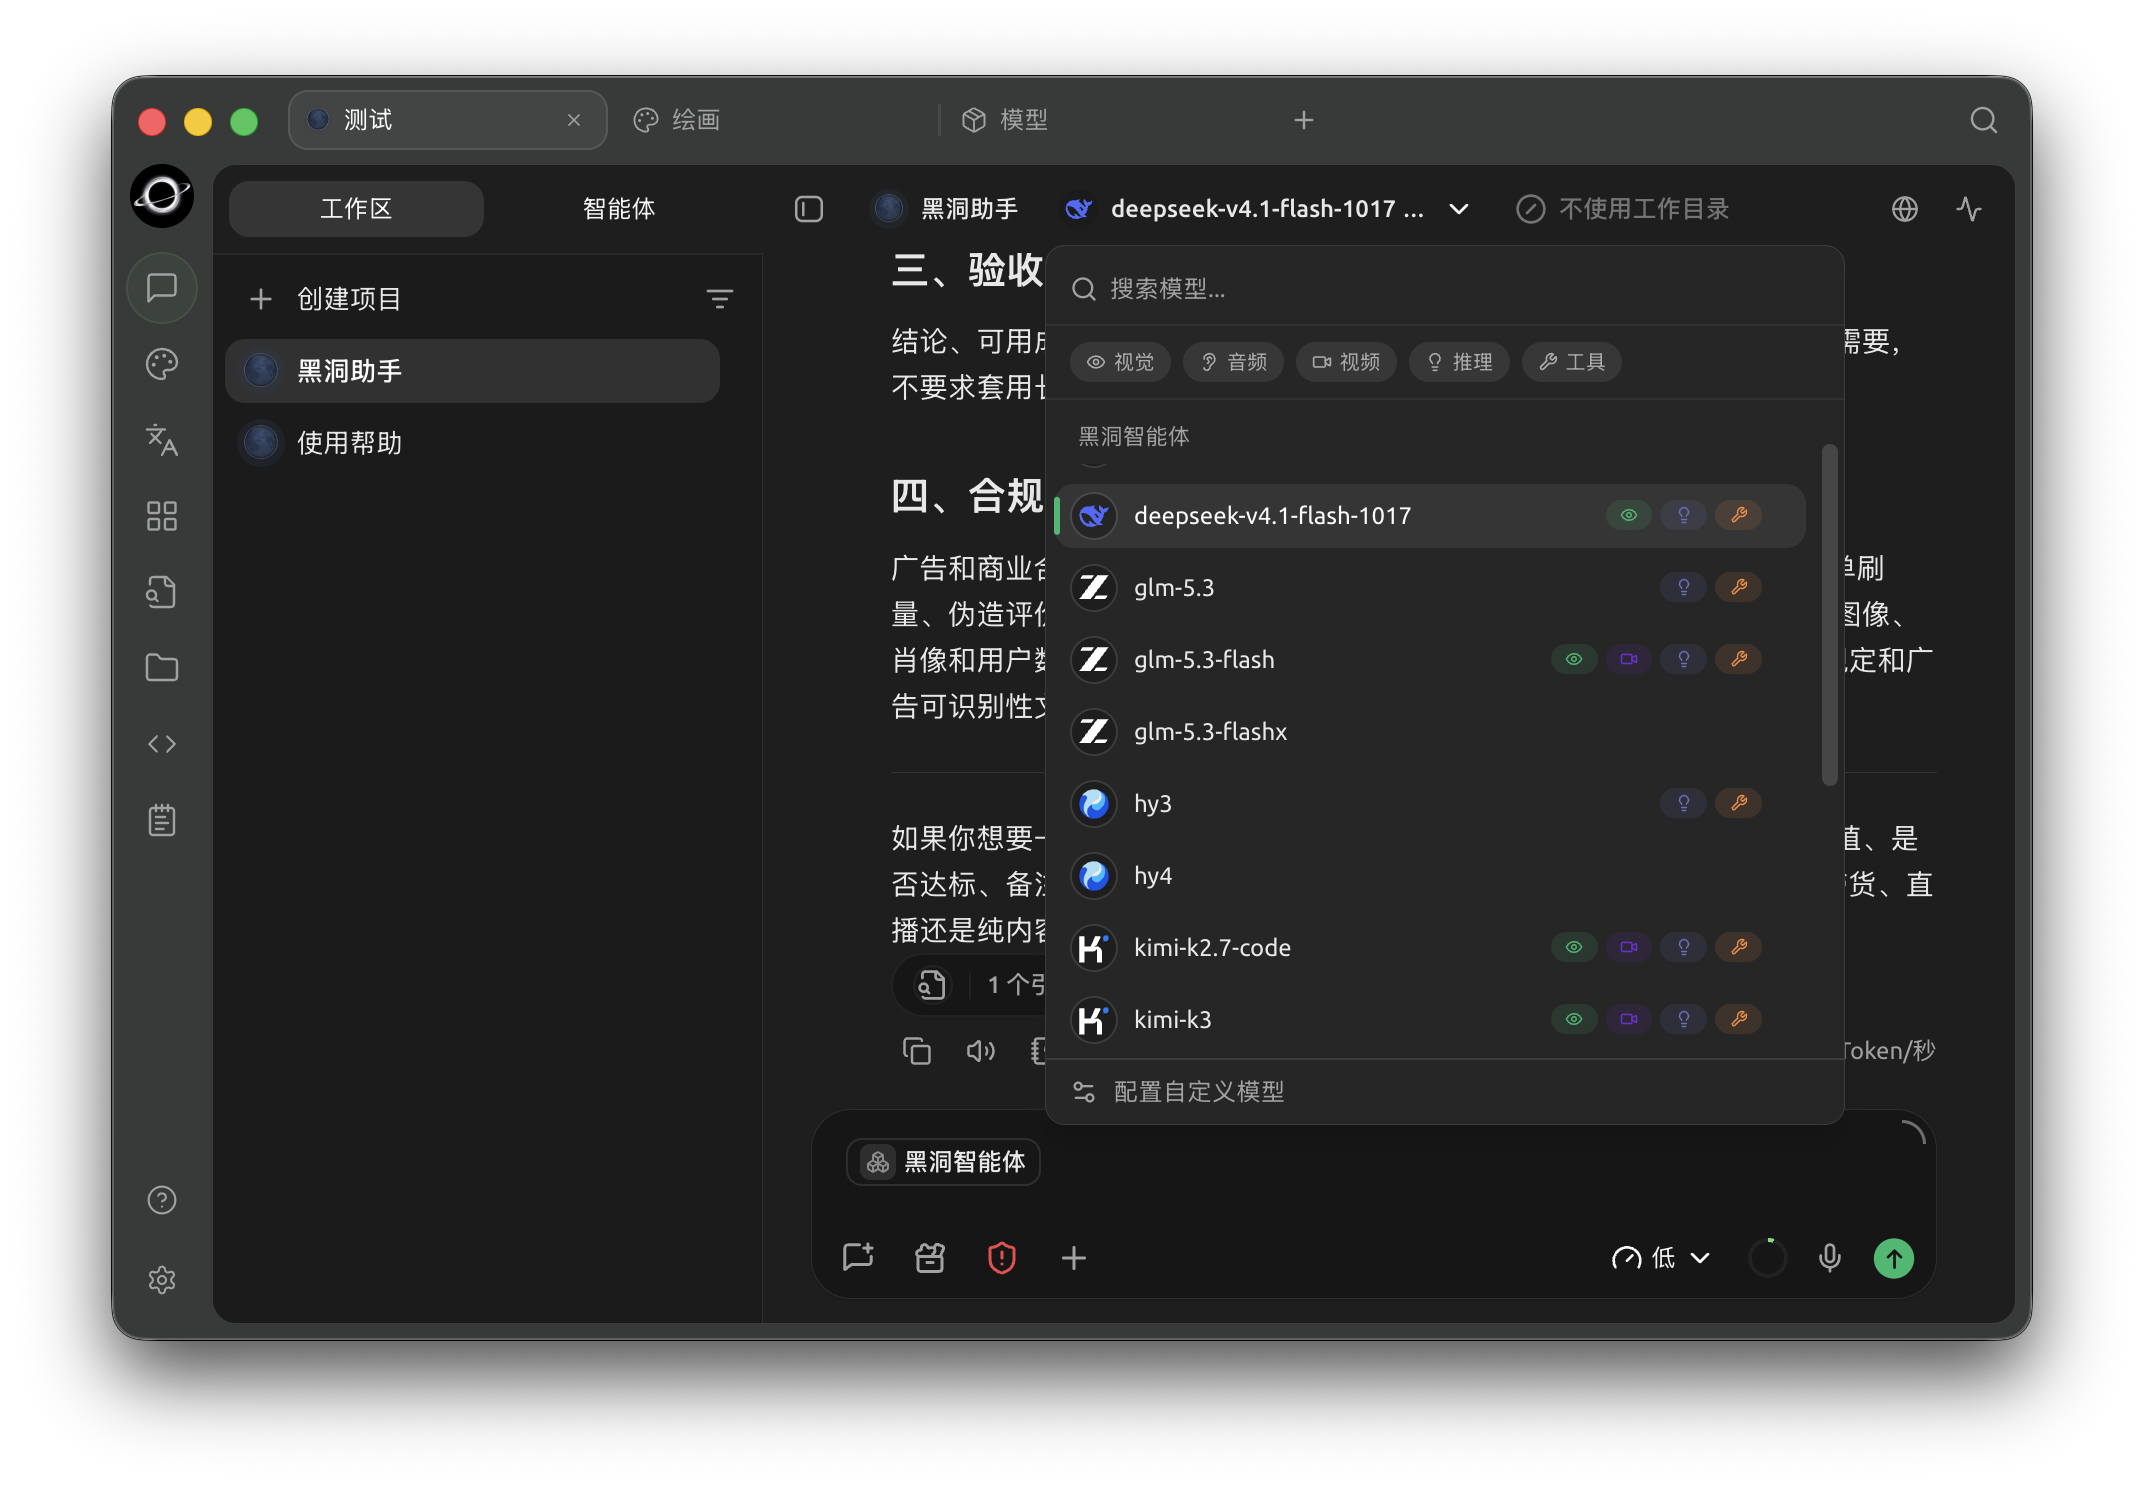Toggle the 工具 tools filter chip
The width and height of the screenshot is (2144, 1488).
click(x=1572, y=362)
